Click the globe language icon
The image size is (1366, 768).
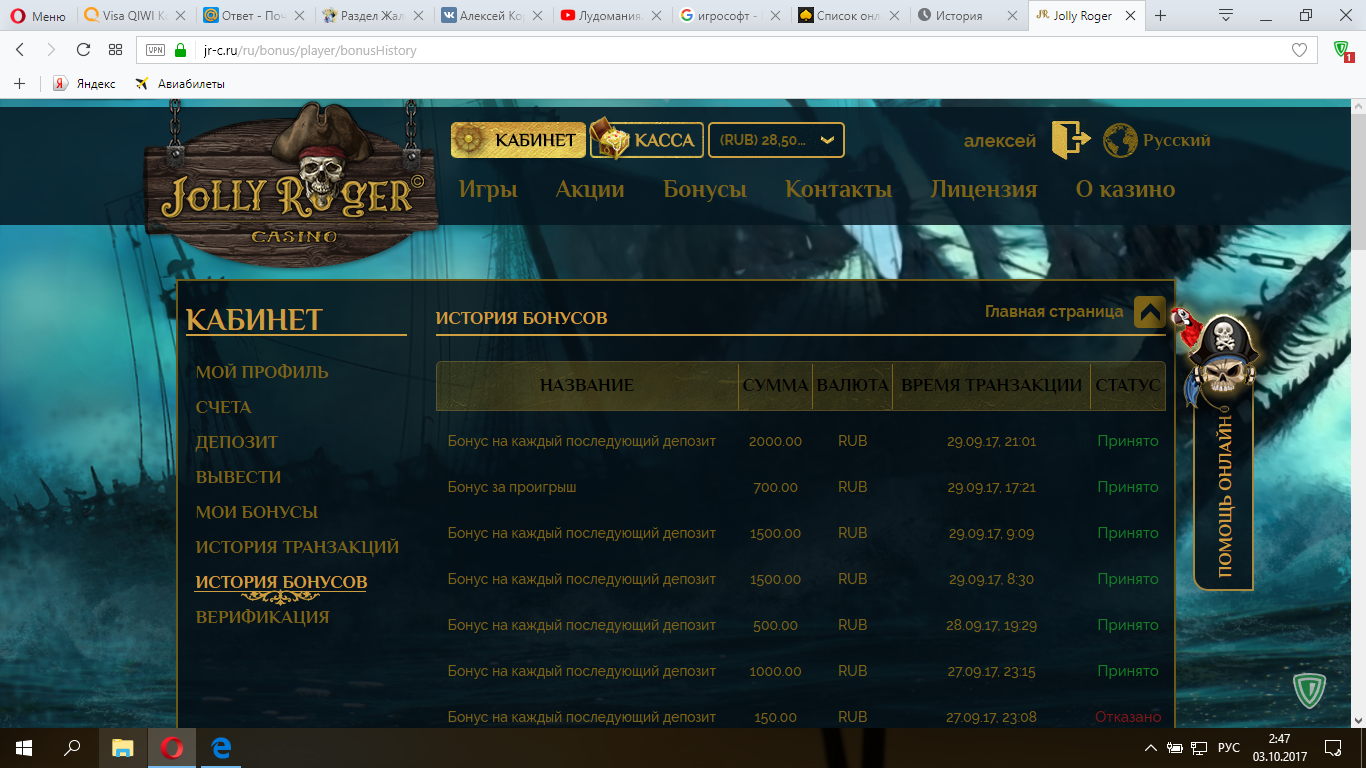click(1120, 140)
